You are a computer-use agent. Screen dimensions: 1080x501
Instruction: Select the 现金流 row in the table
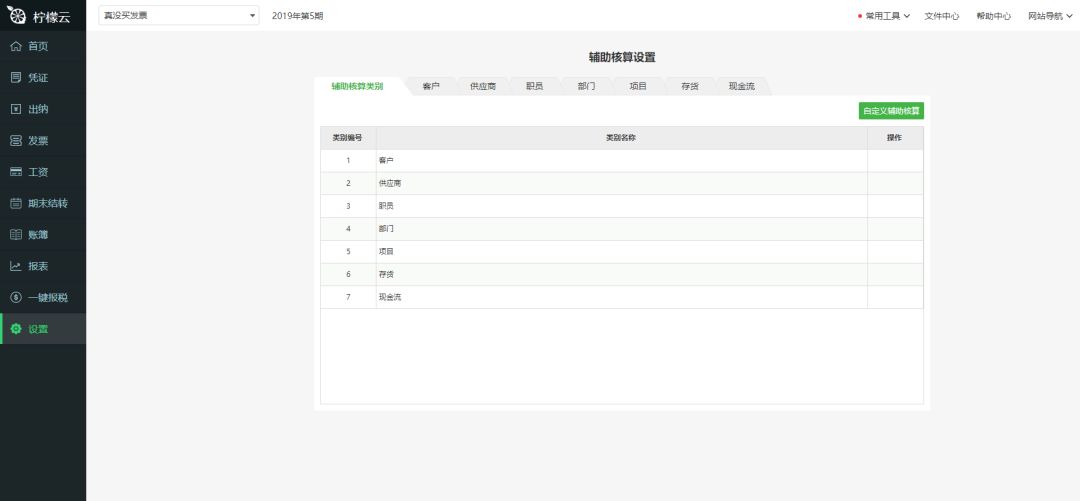tap(622, 297)
